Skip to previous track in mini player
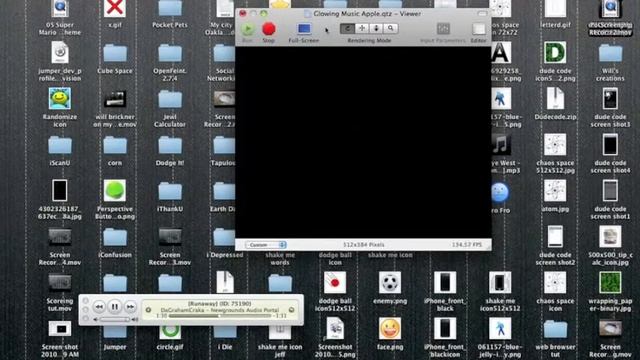The height and width of the screenshot is (360, 640). click(99, 307)
